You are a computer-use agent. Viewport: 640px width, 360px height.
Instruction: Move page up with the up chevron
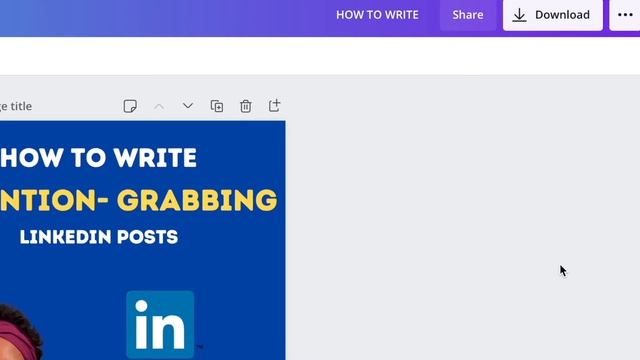[159, 107]
